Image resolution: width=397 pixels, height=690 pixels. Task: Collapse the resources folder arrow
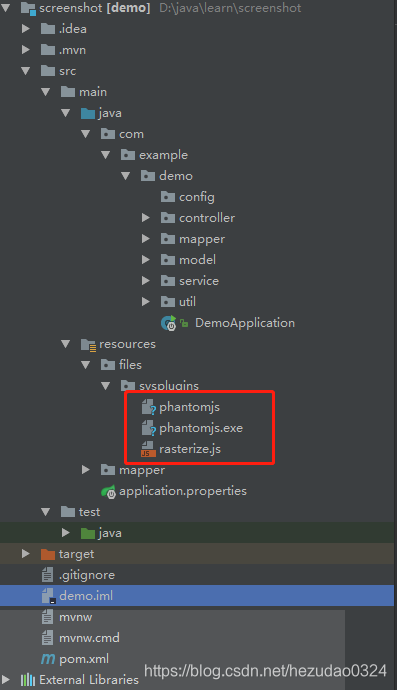coord(66,344)
